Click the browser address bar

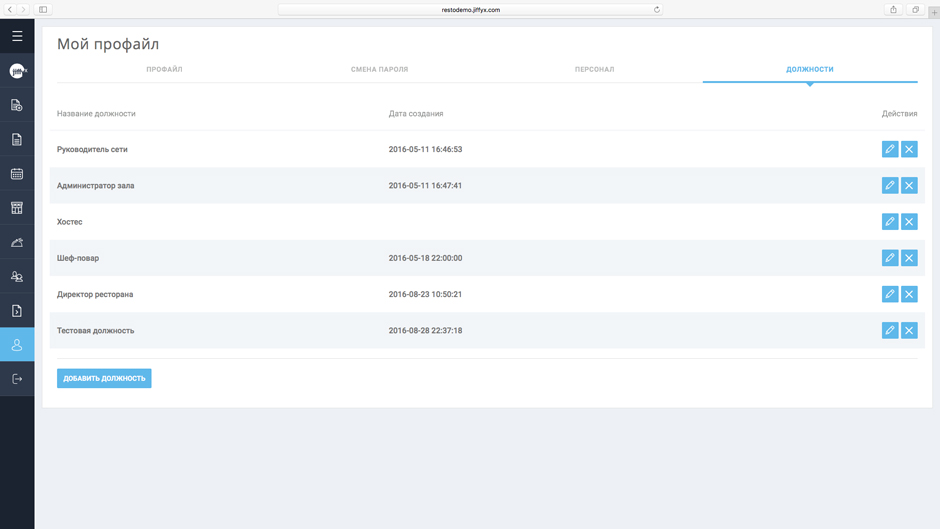click(x=470, y=10)
